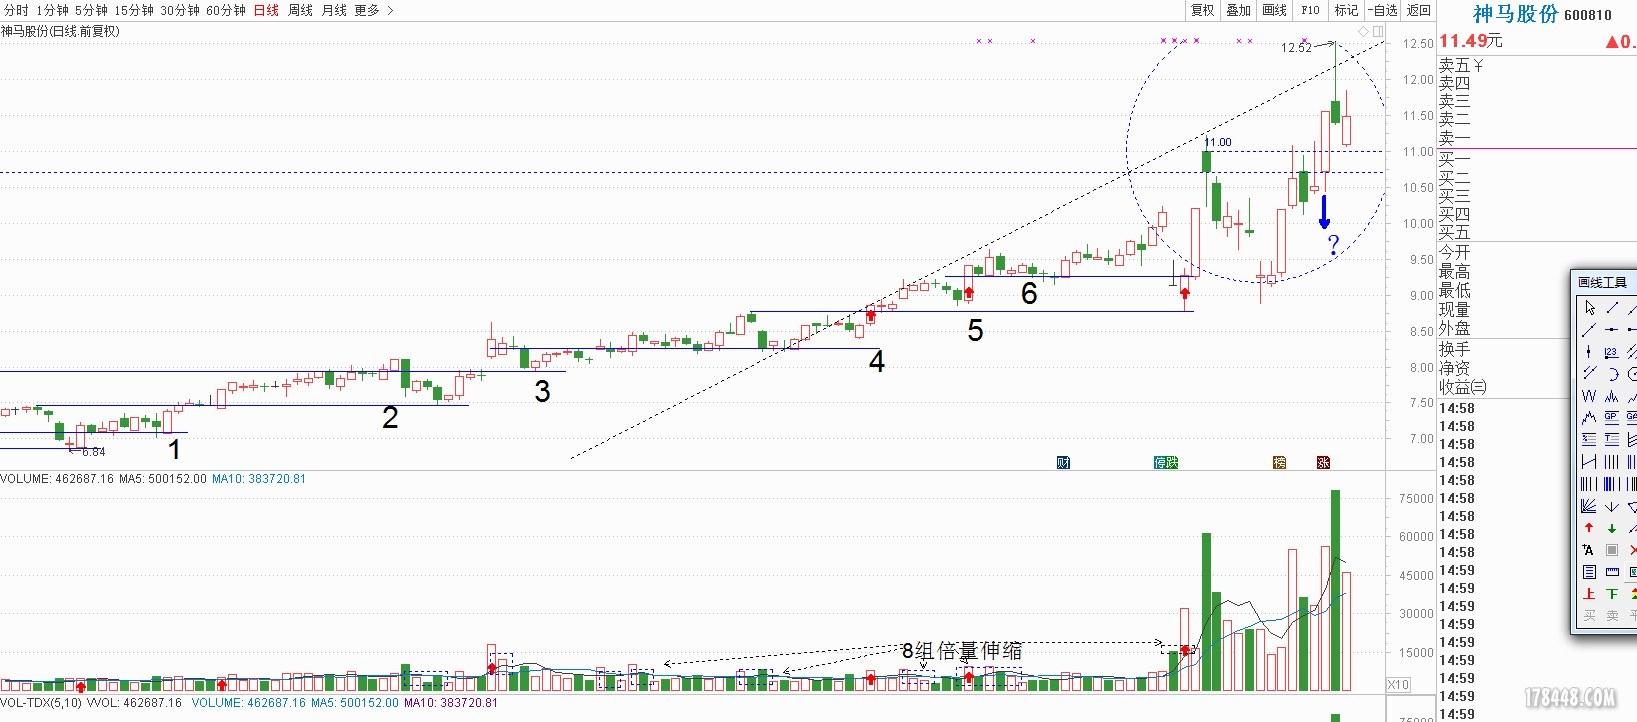This screenshot has height=722, width=1637.
Task: Choose the gray rectangle drawing tool
Action: 1612,550
